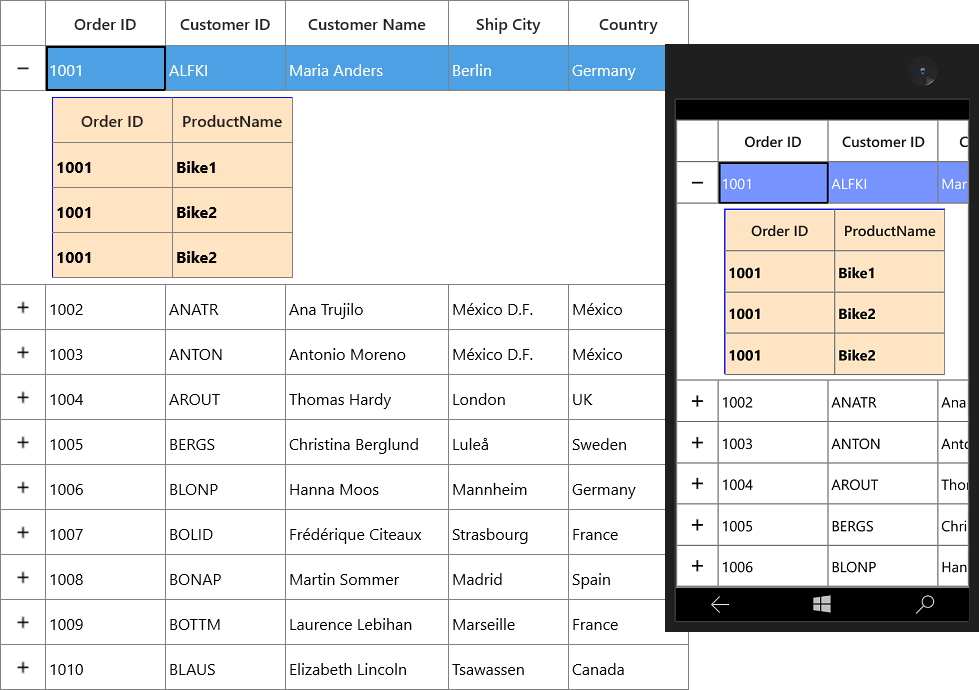Click the Ship City column header
Viewport: 979px width, 690px height.
pos(508,24)
